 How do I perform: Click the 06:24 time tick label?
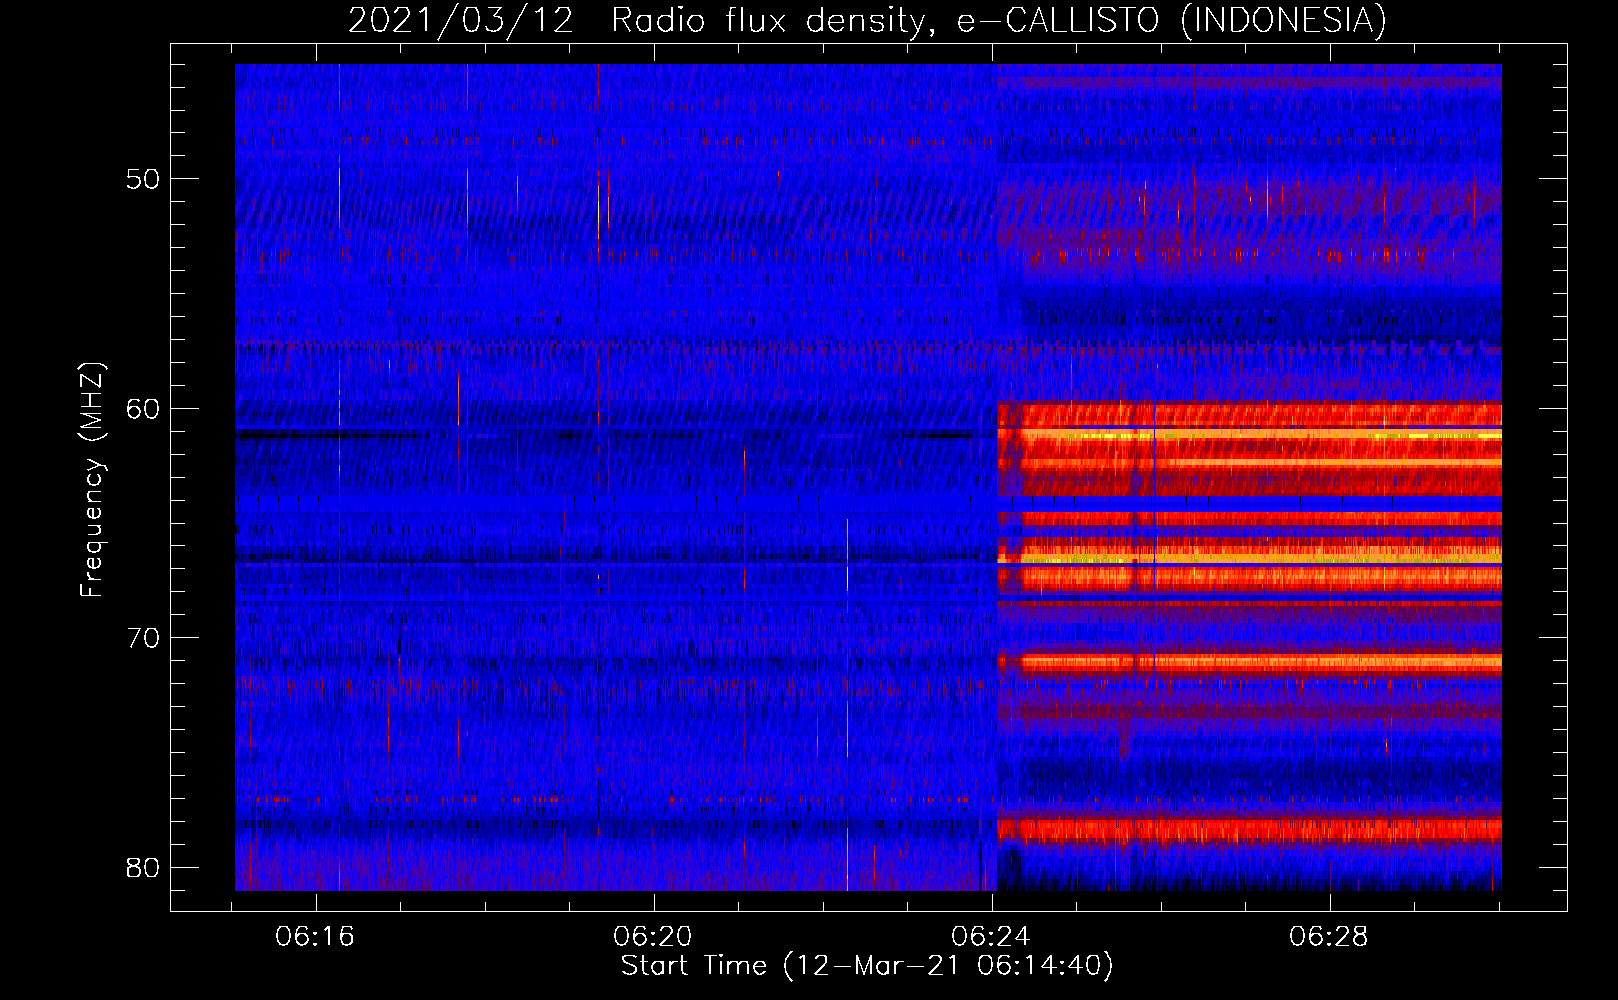(x=991, y=937)
